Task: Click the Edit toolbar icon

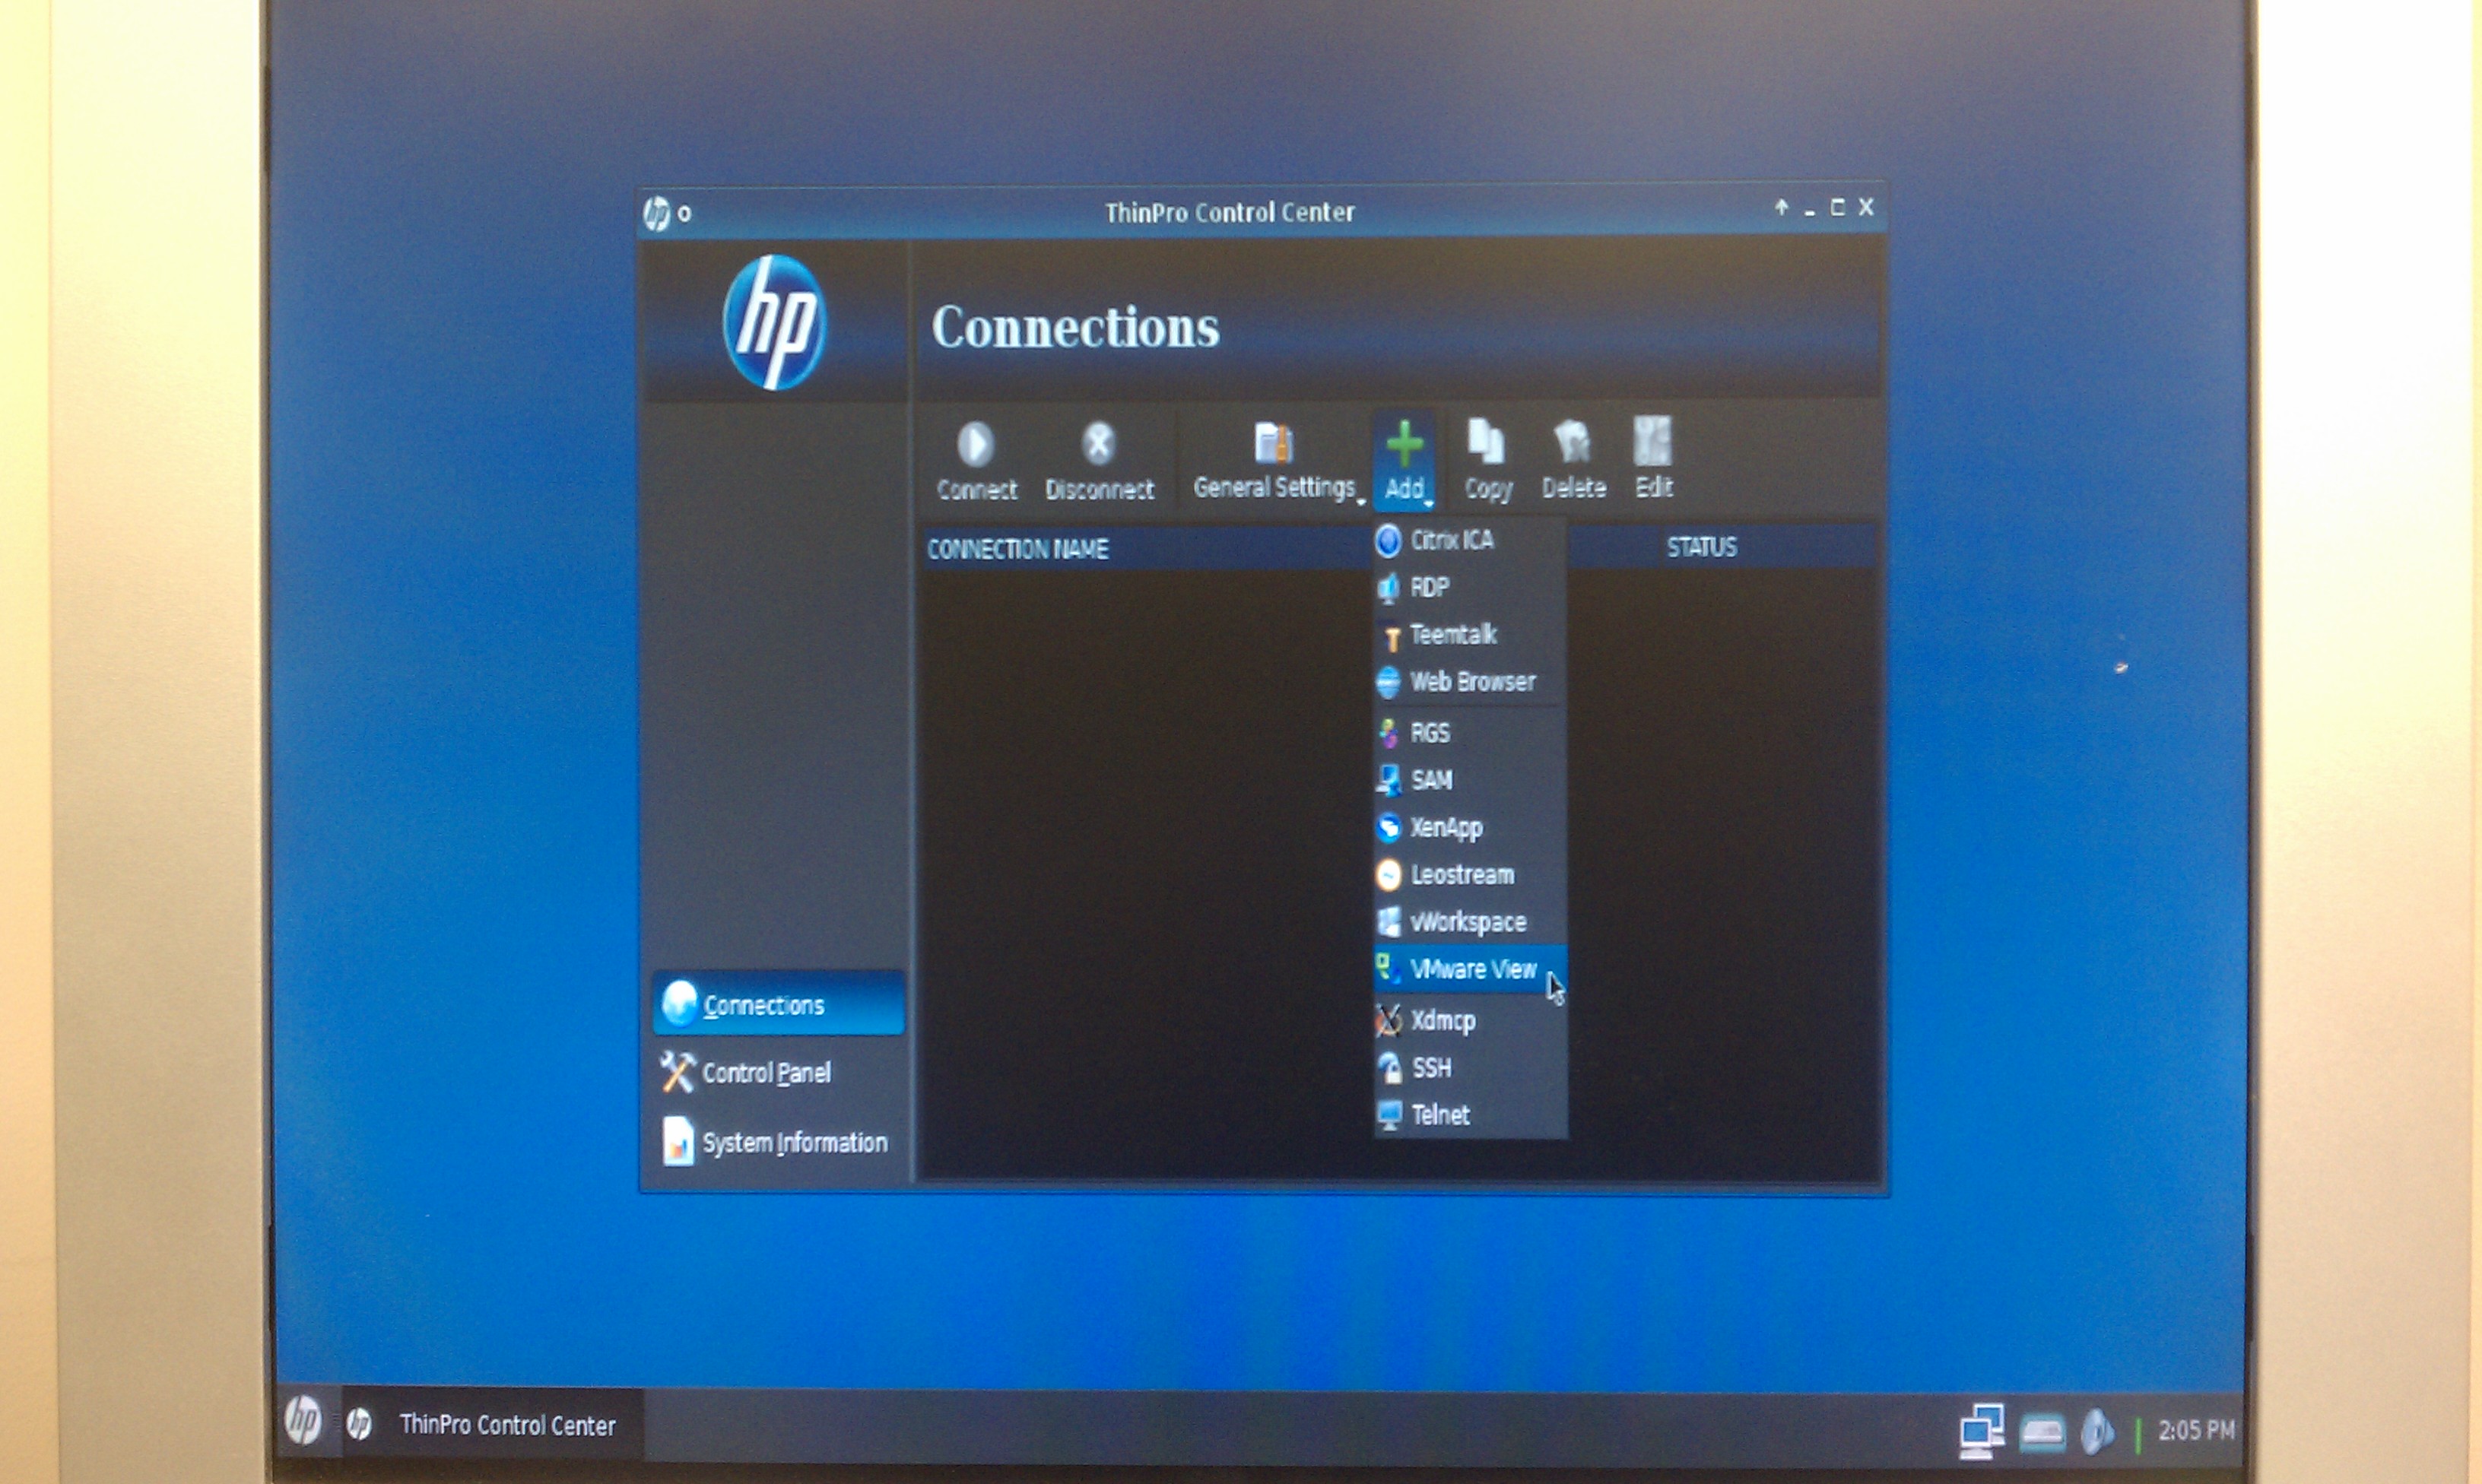Action: click(x=1653, y=460)
